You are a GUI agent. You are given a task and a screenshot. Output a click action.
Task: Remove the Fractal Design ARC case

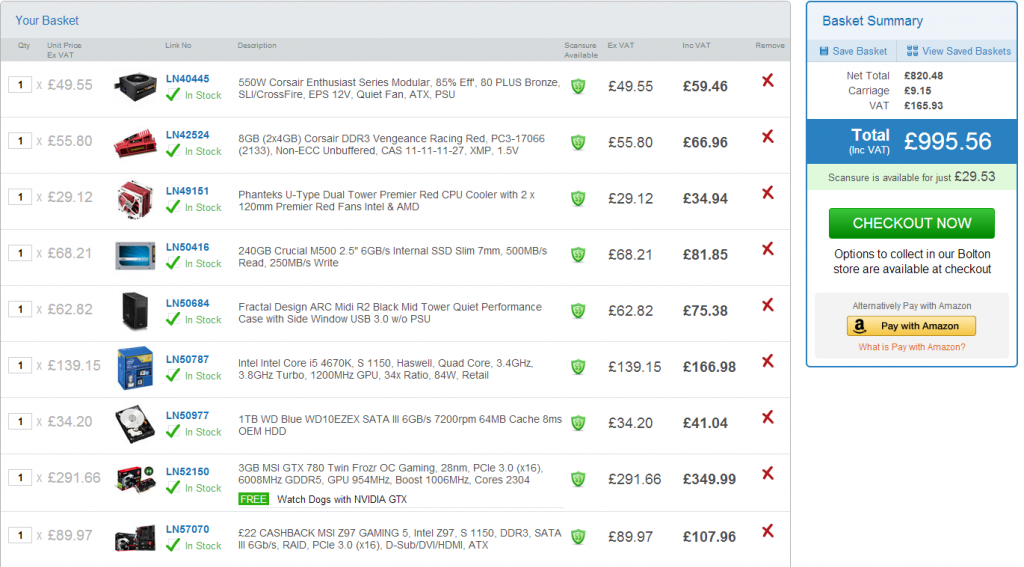pos(768,306)
